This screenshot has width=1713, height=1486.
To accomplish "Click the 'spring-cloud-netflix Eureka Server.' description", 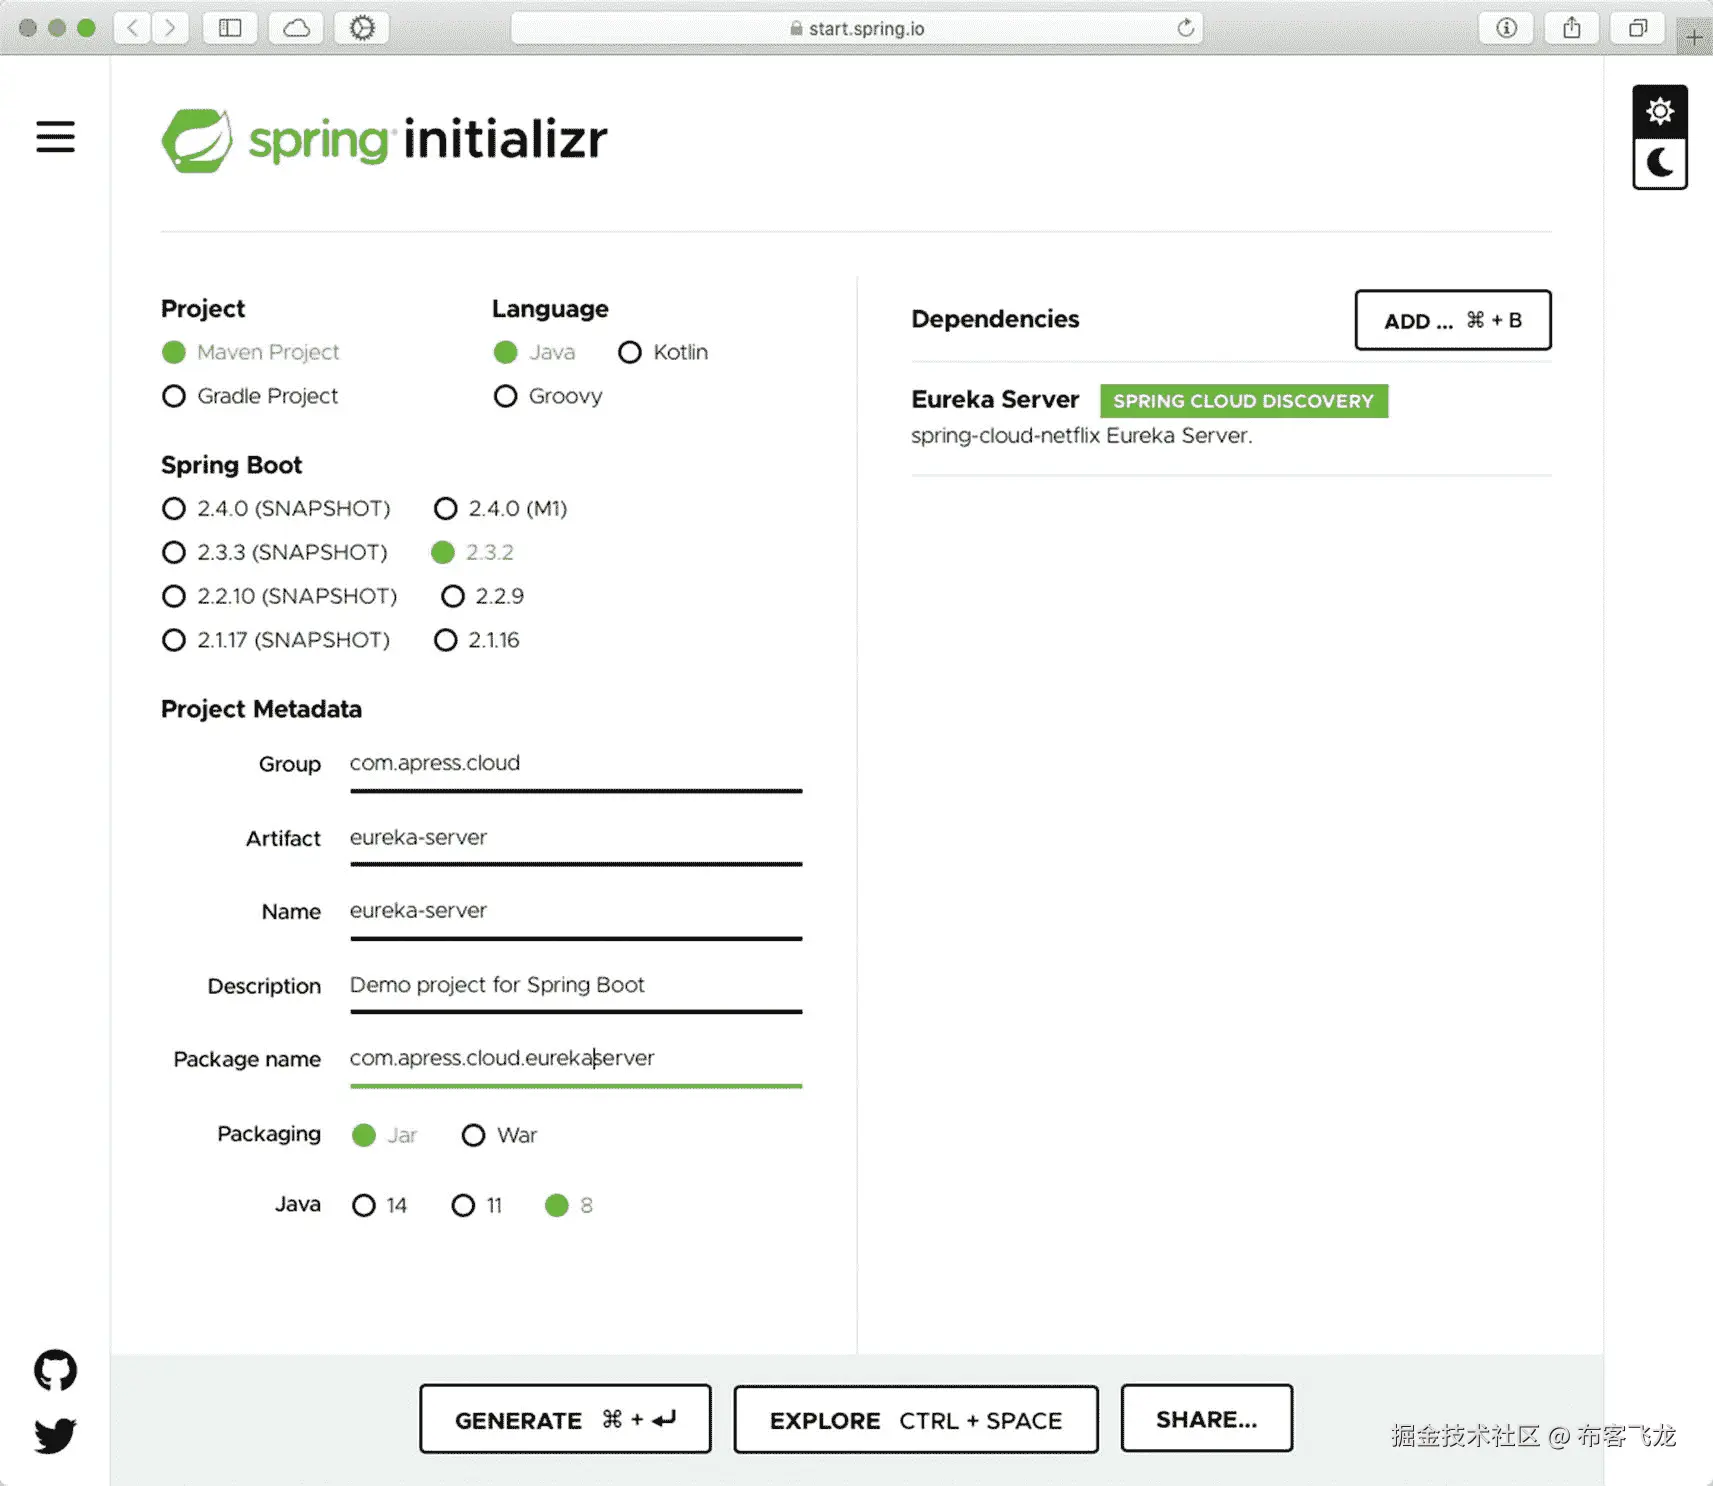I will click(1081, 436).
